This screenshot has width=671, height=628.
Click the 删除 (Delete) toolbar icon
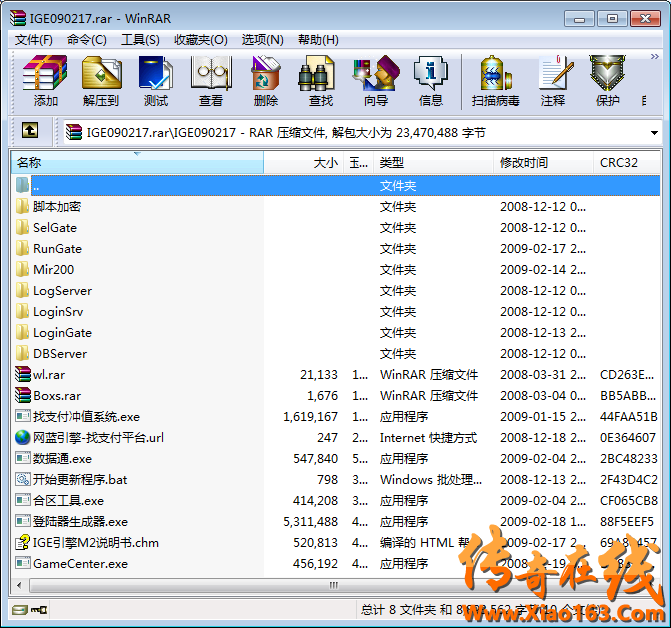coord(266,81)
